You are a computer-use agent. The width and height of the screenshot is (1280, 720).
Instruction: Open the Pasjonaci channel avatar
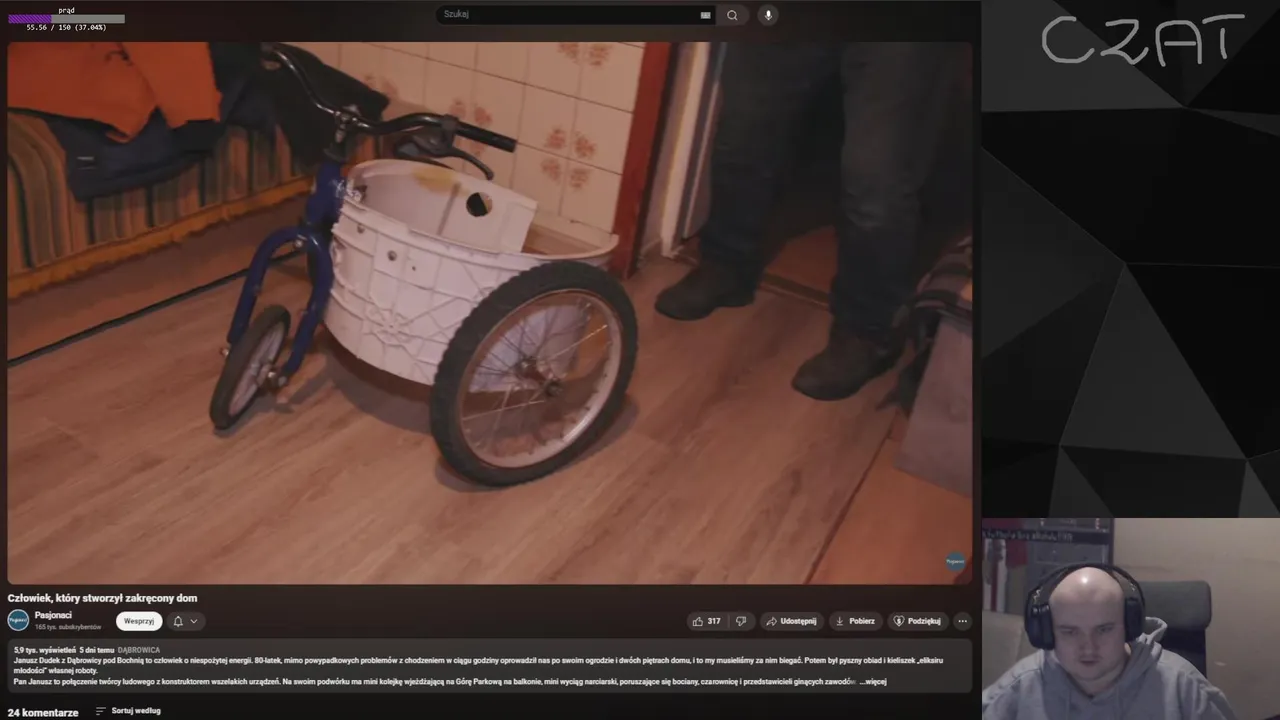(x=18, y=620)
